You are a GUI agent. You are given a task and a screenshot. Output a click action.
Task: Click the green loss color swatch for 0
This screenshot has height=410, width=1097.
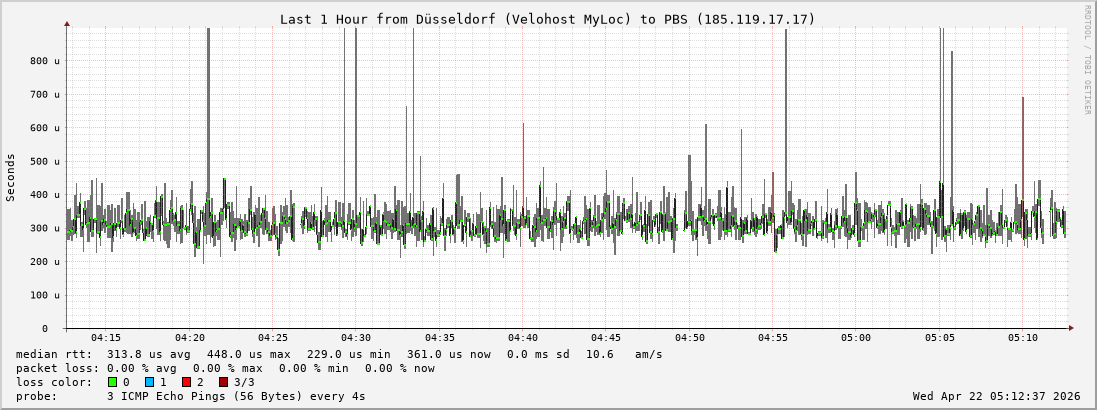112,382
